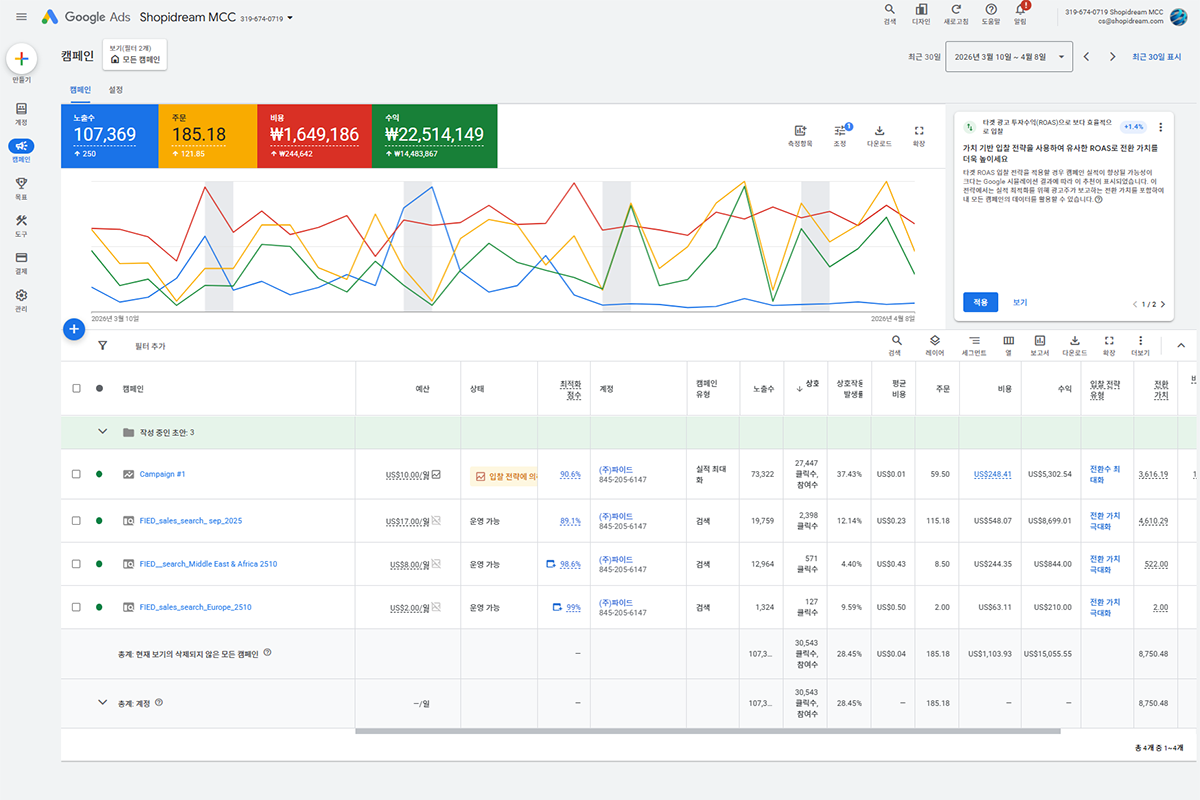Collapse the table toolbar chevron
1200x800 pixels.
click(1180, 345)
